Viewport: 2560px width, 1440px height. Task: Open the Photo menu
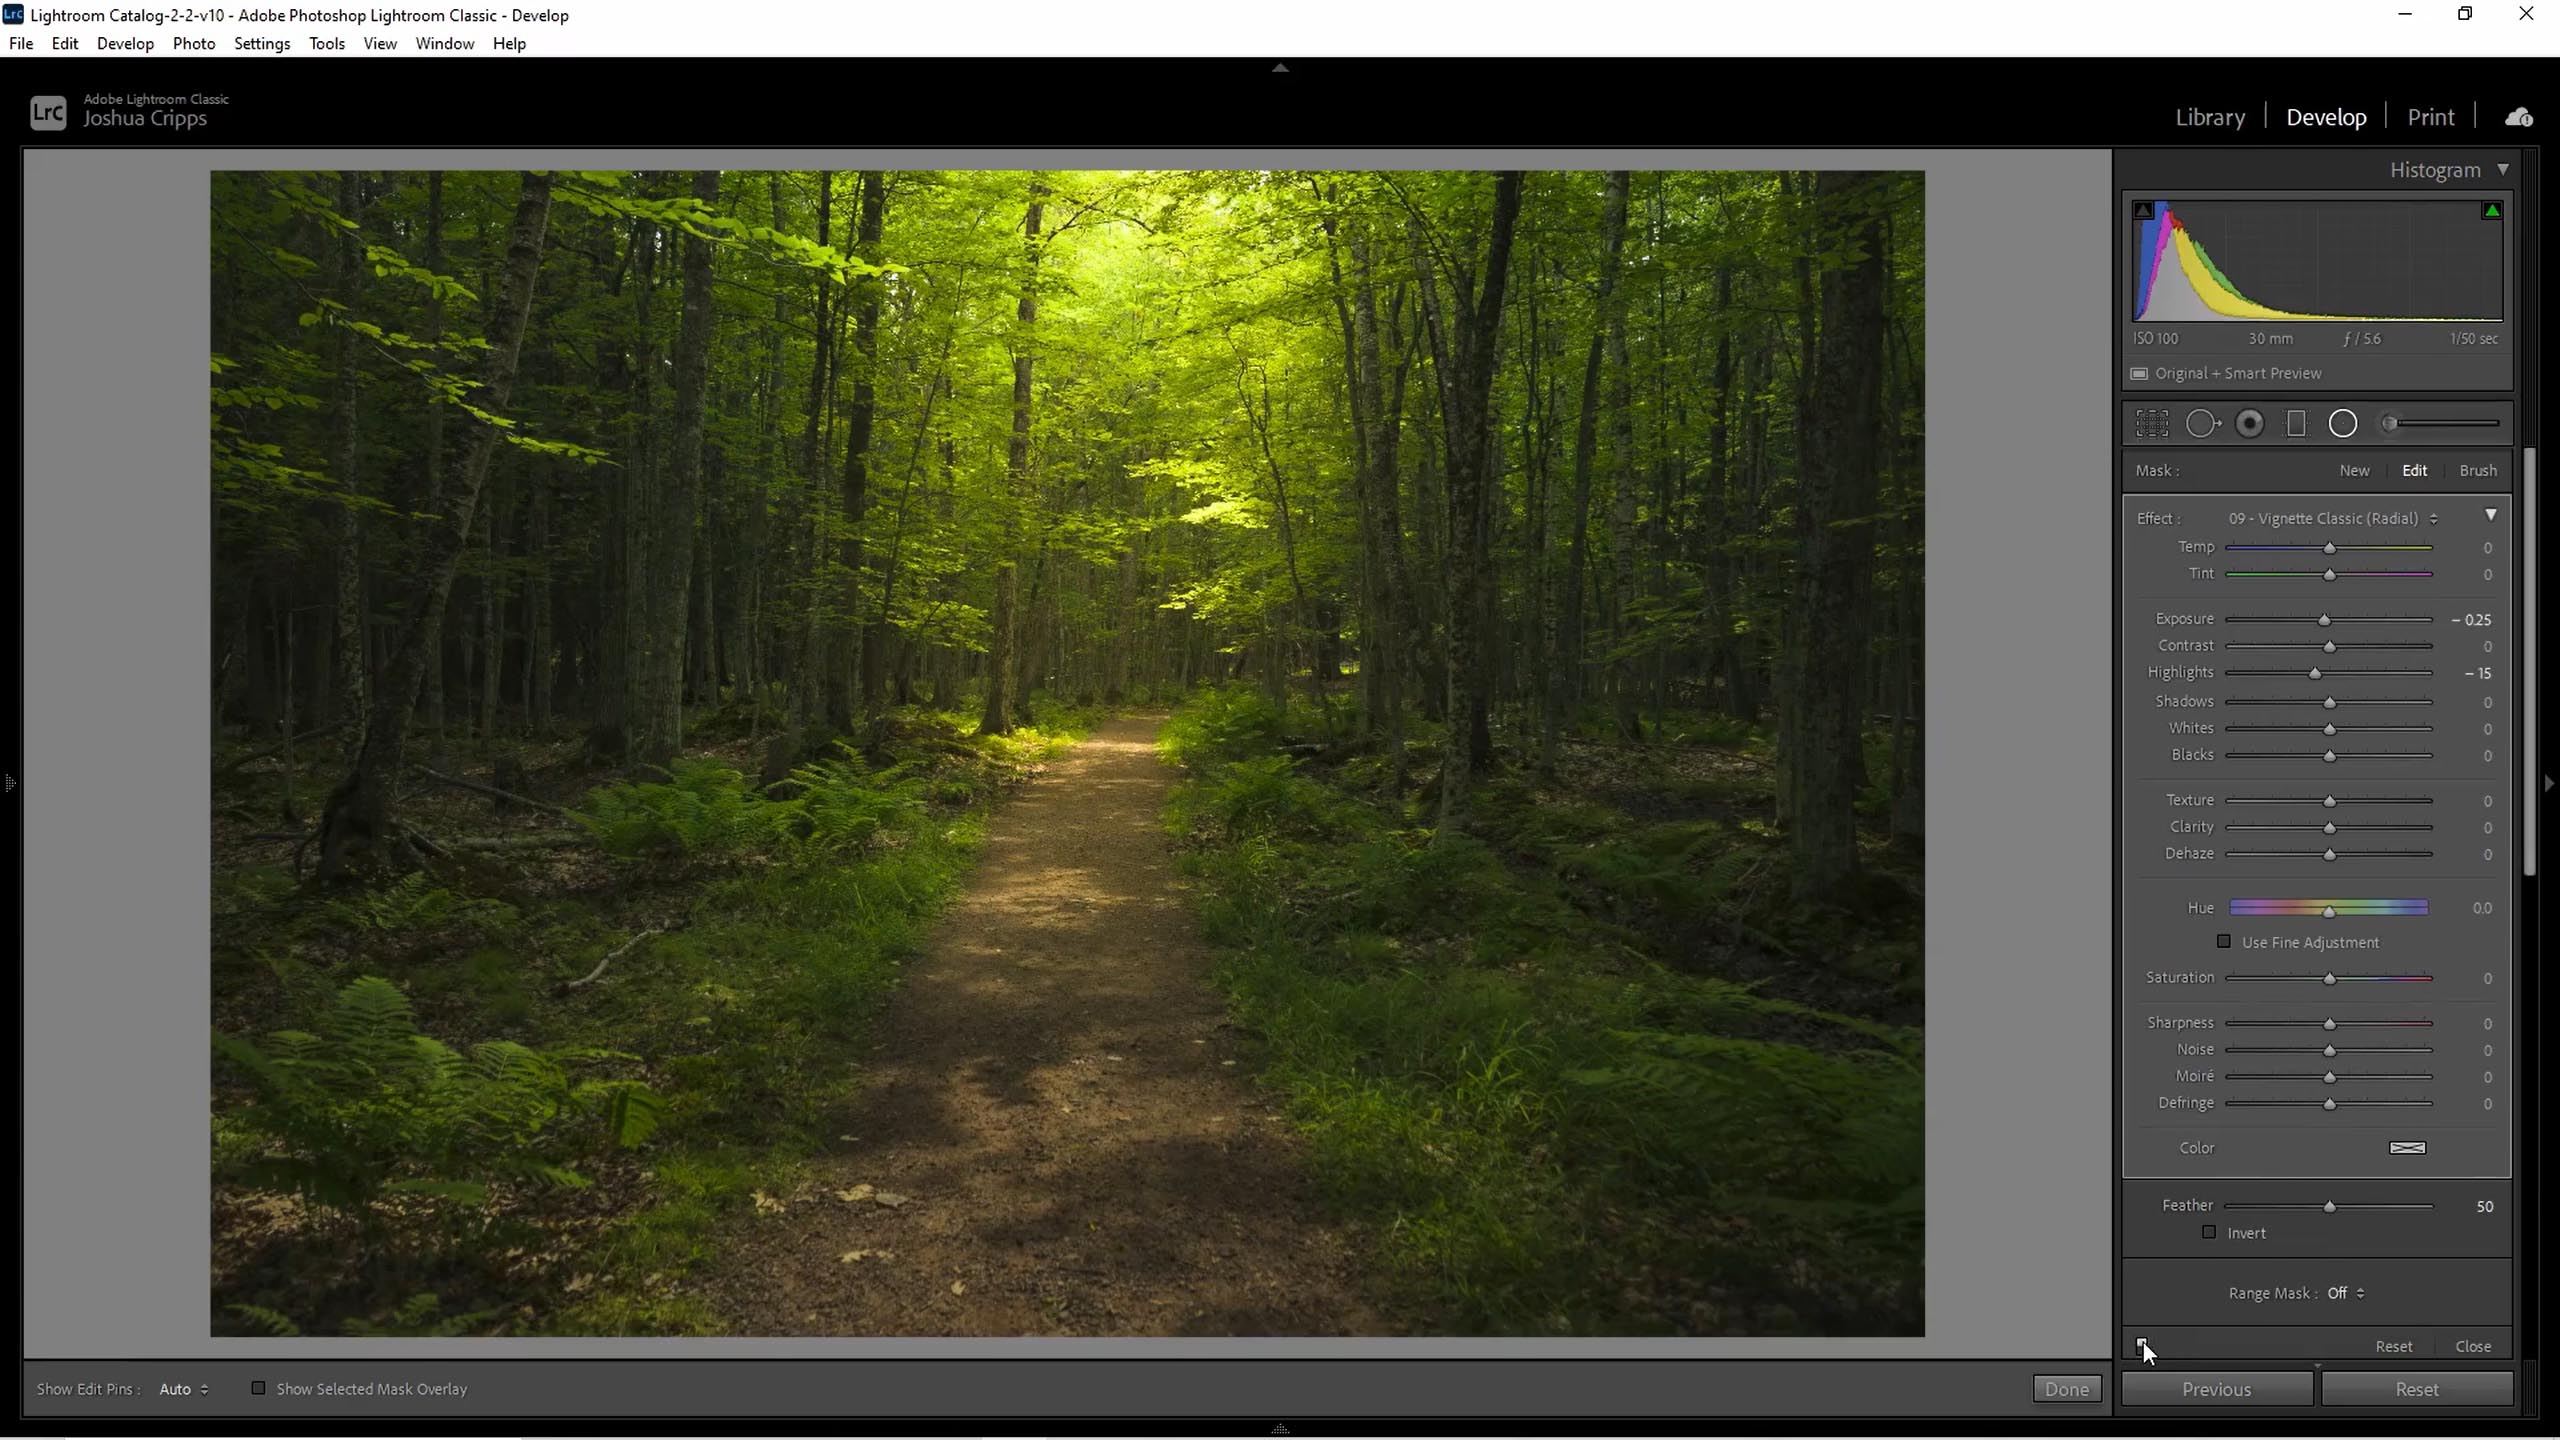(x=194, y=44)
